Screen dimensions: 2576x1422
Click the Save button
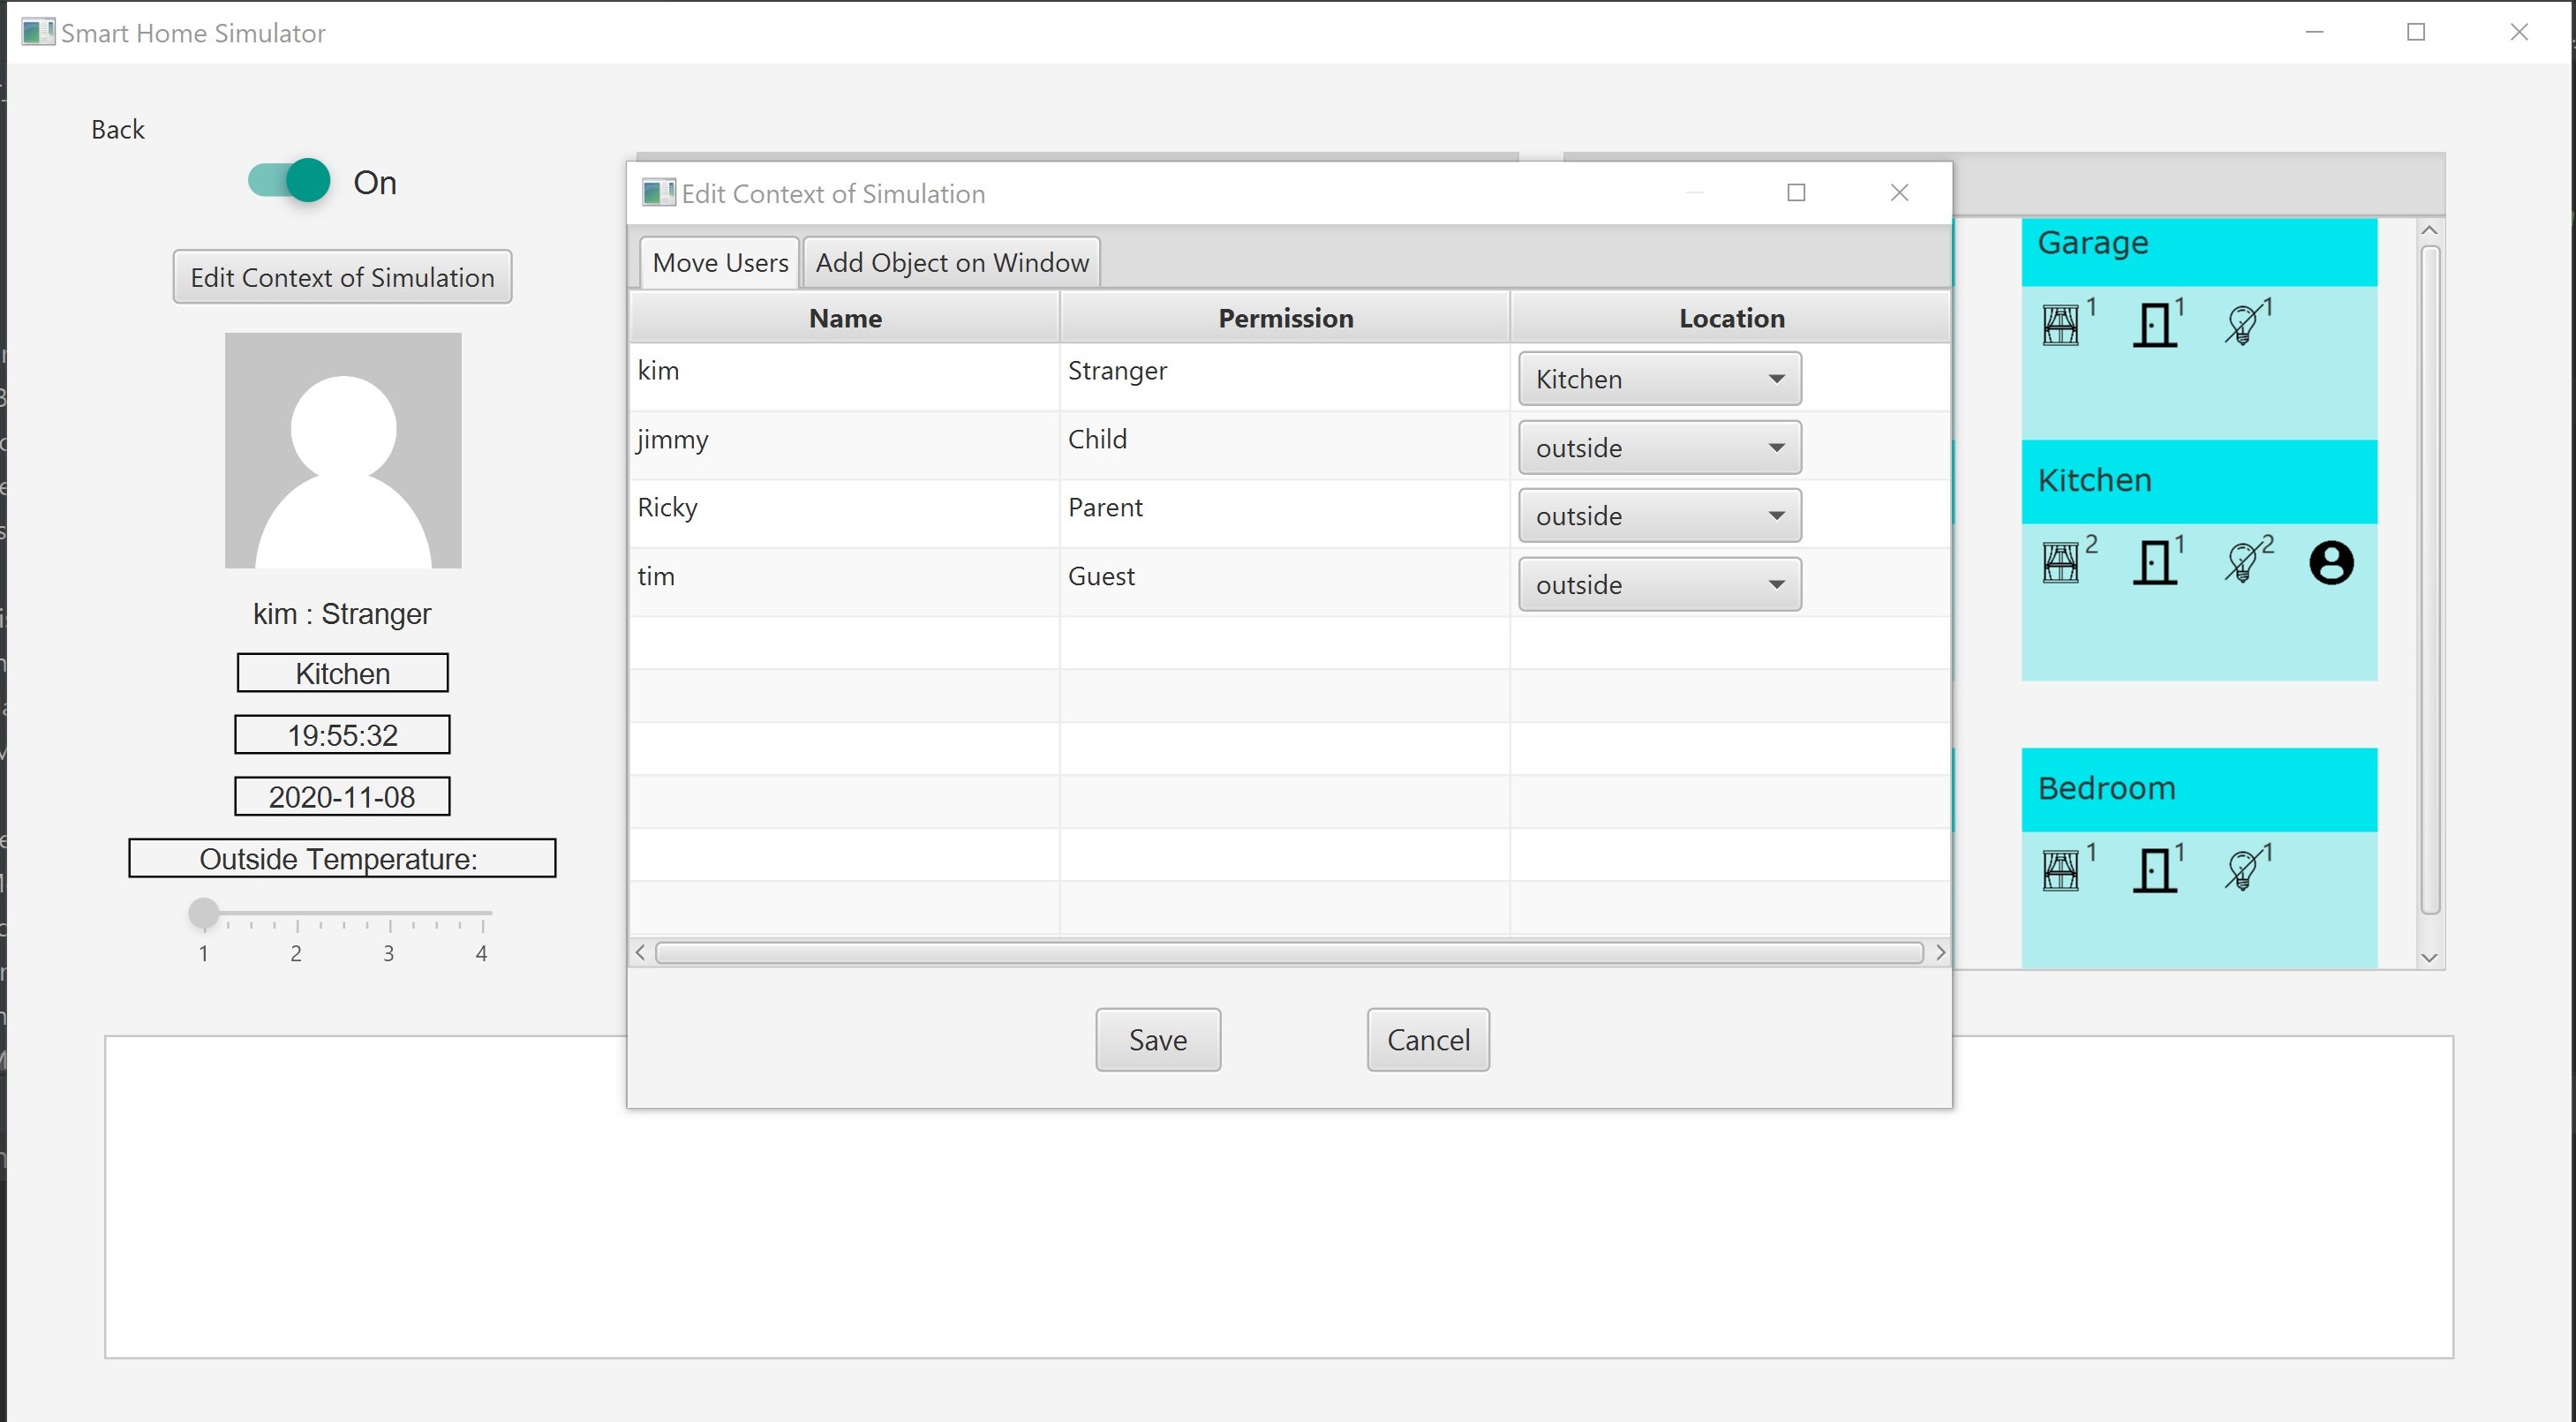coord(1157,1040)
